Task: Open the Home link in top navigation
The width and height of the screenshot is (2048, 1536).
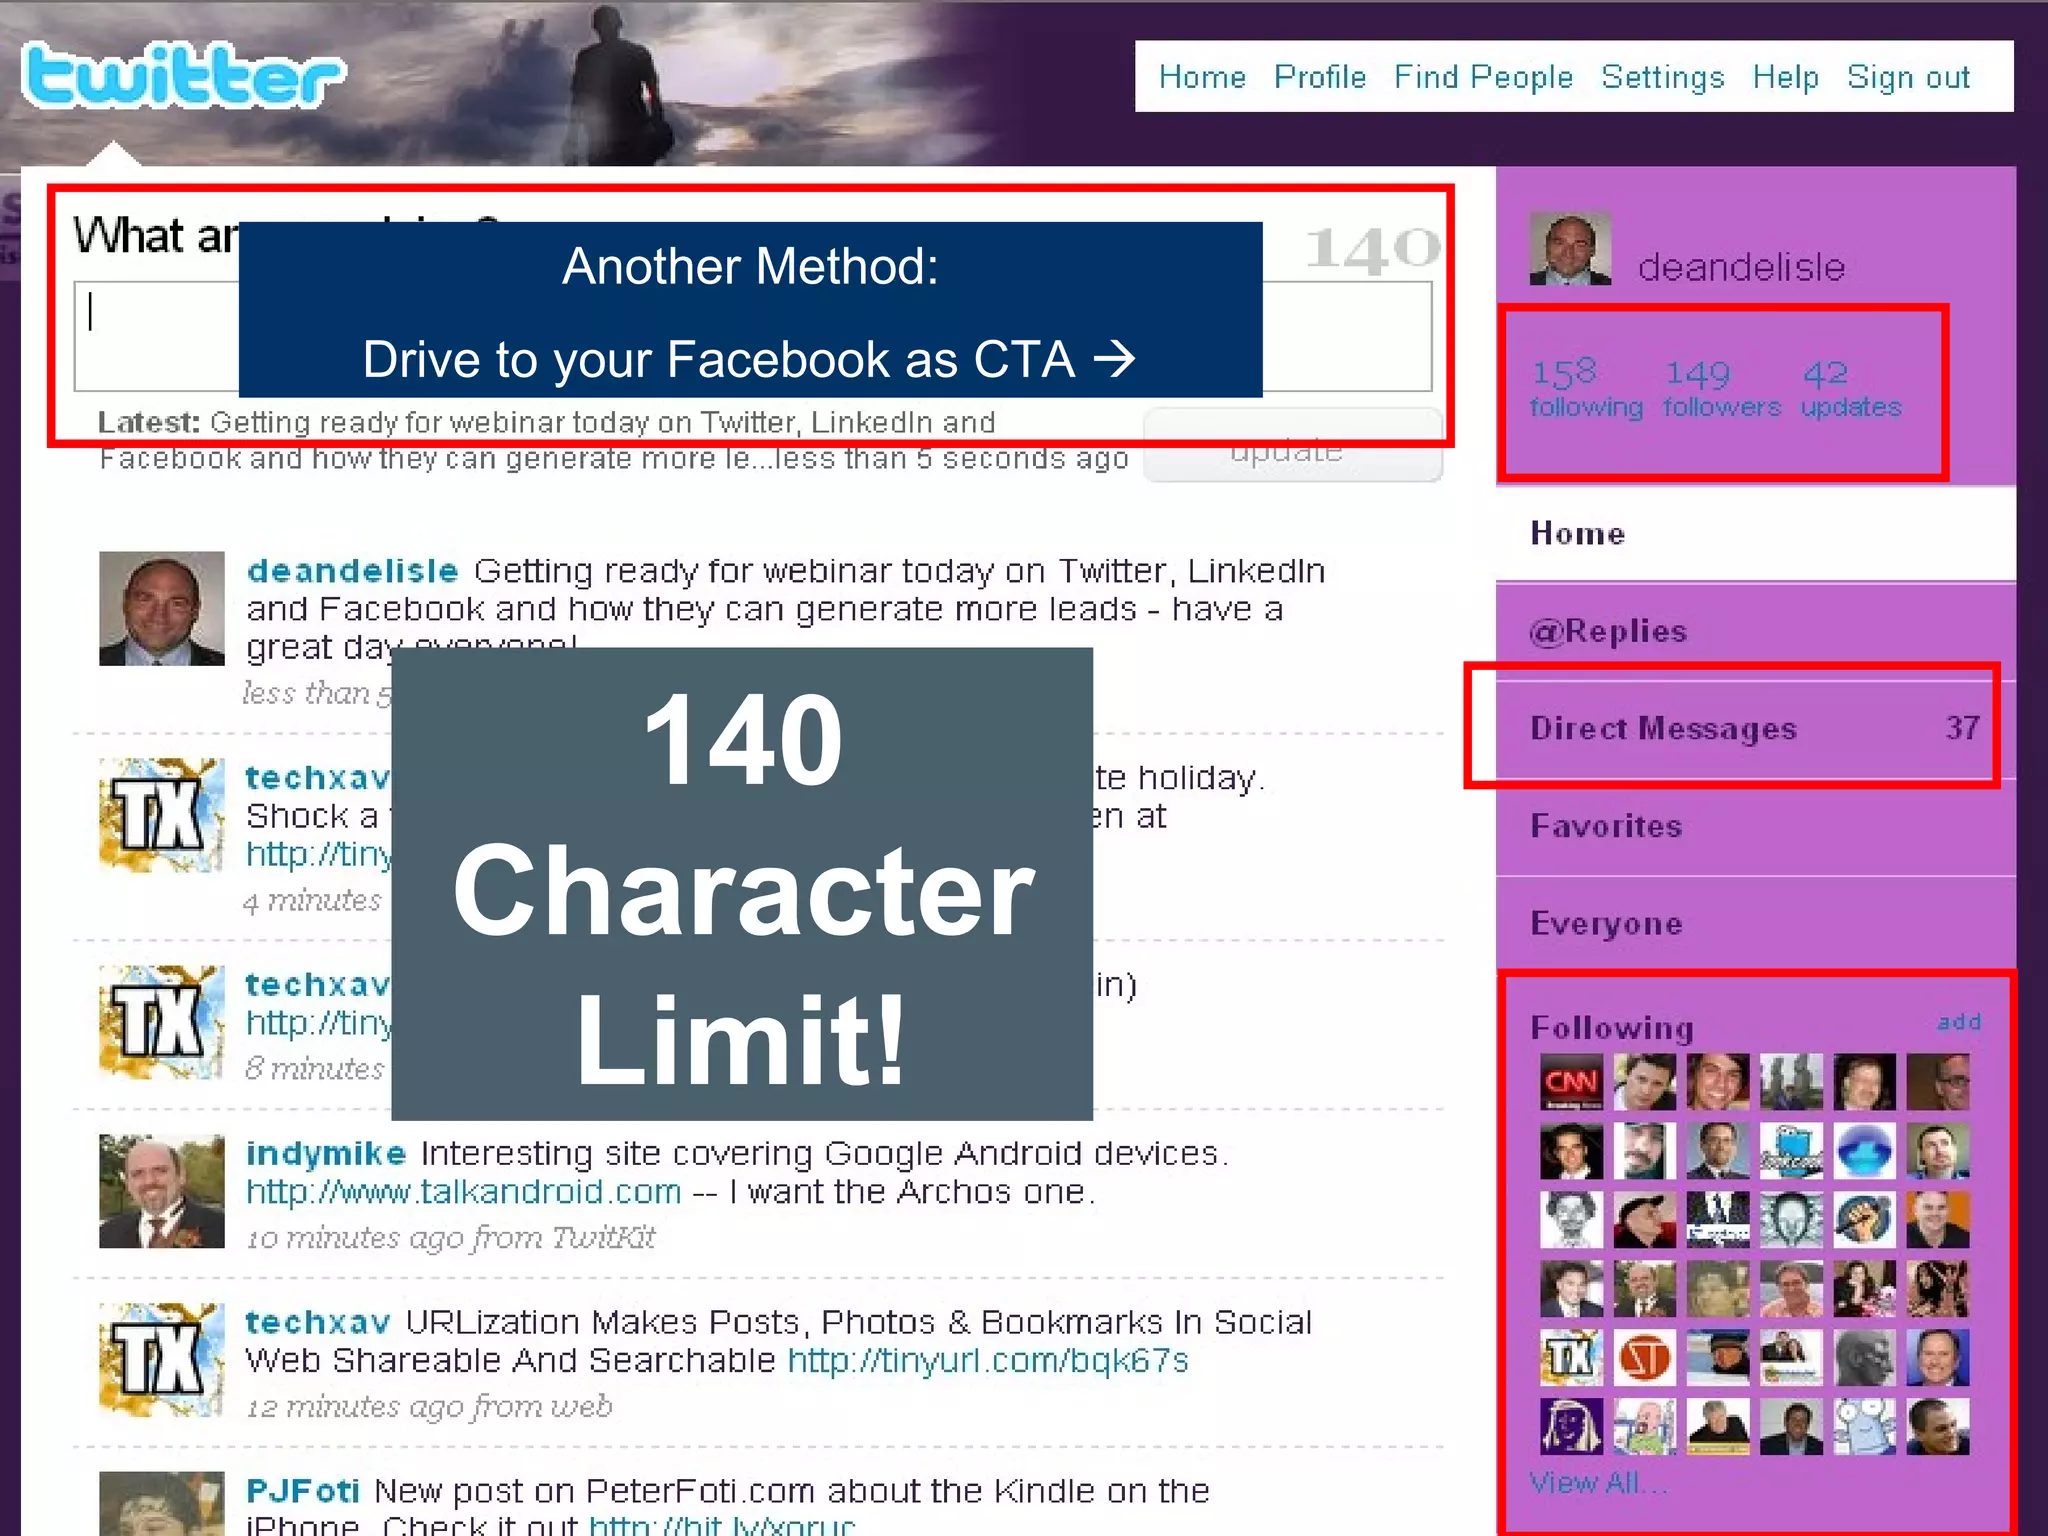Action: point(1202,77)
